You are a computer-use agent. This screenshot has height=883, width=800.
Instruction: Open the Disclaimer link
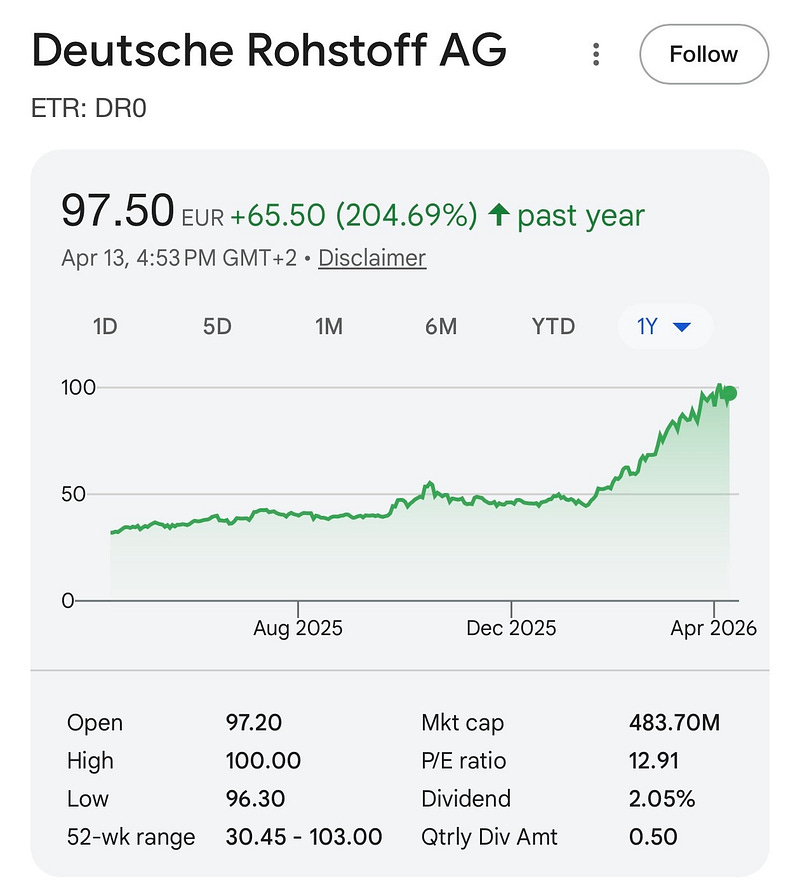click(372, 258)
